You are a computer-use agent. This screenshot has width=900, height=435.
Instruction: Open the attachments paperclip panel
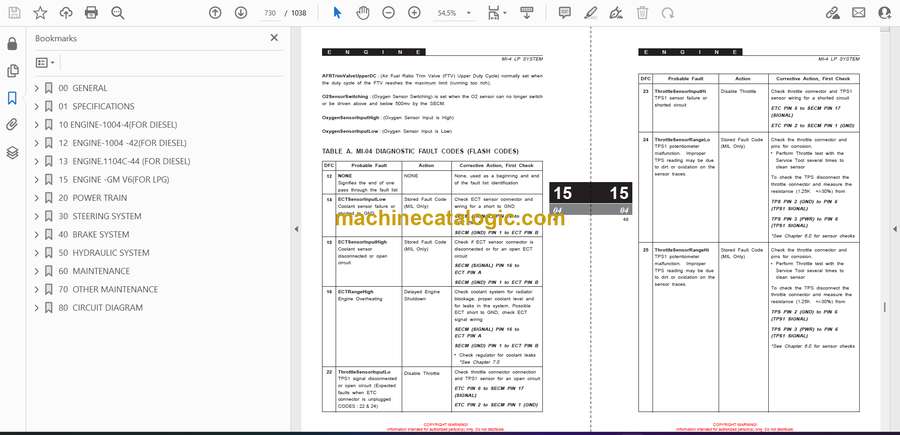13,125
